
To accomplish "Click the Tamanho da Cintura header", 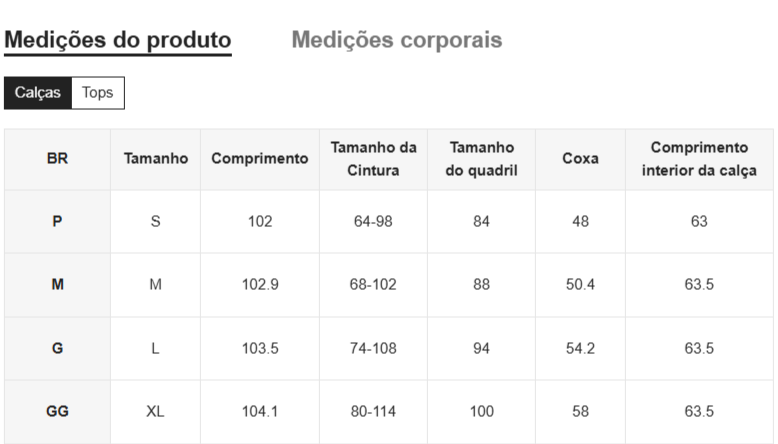I will (373, 159).
